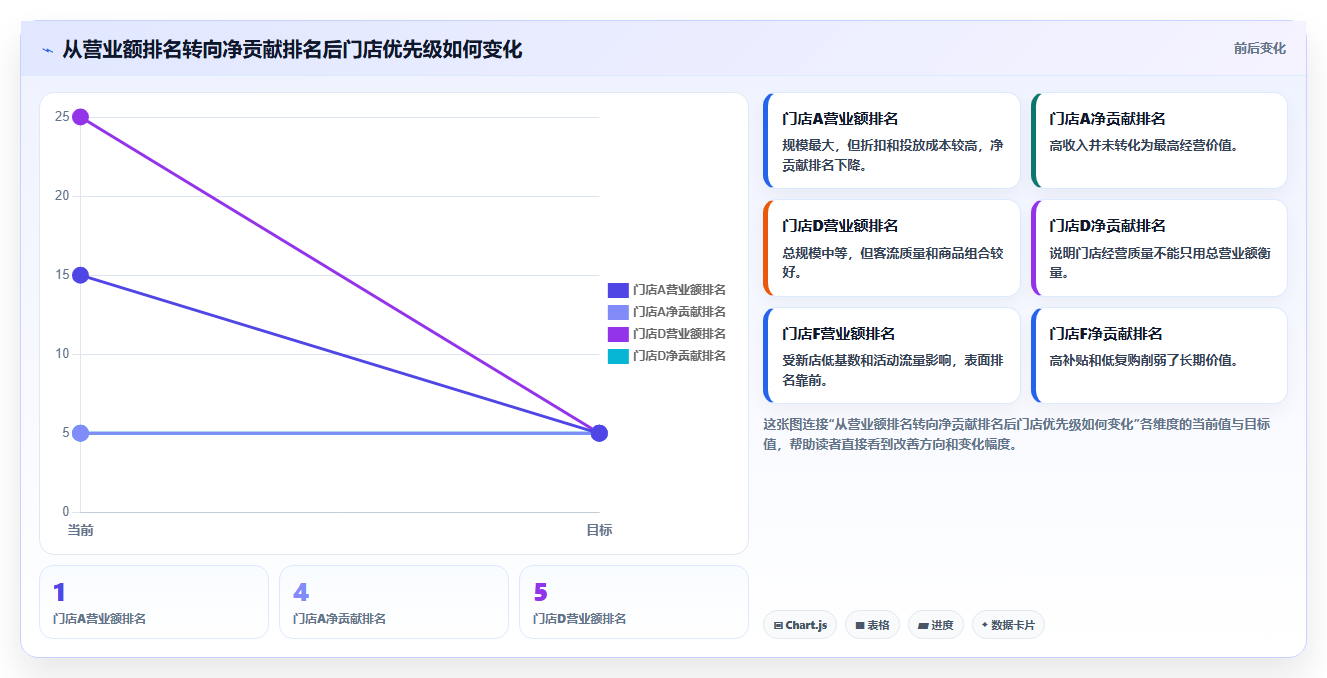Click the title 从营业额排名转向净贡献排名后门店优先级如何变化
The height and width of the screenshot is (678, 1327).
click(x=292, y=49)
